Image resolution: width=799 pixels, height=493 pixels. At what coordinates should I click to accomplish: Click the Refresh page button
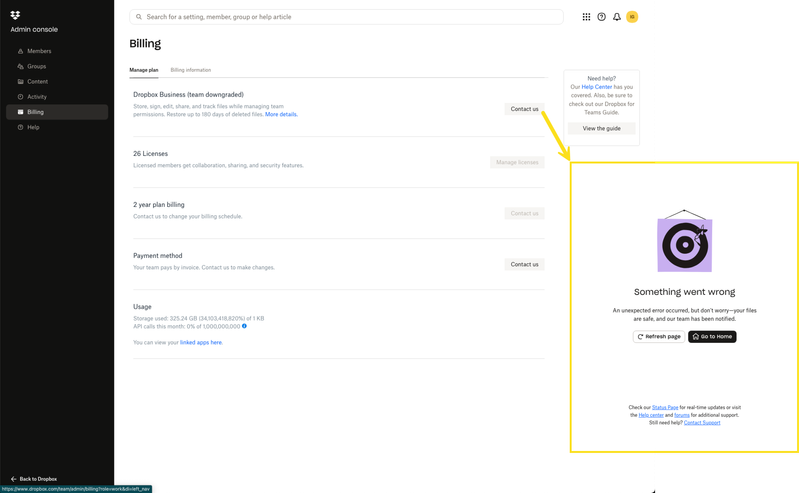pos(658,337)
